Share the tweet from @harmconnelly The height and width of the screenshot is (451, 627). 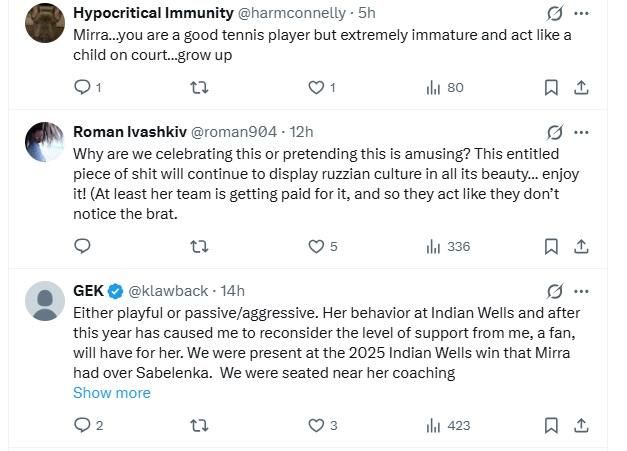pos(581,87)
